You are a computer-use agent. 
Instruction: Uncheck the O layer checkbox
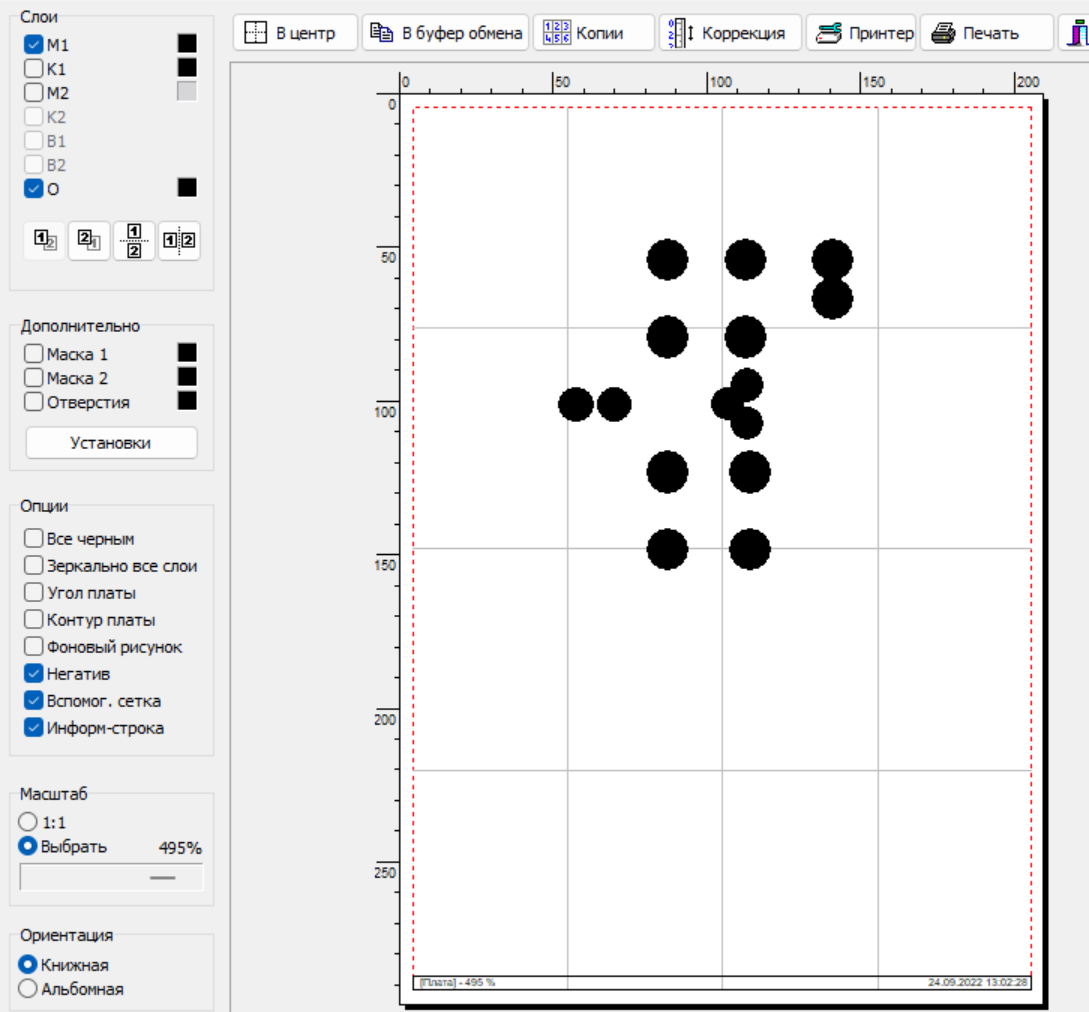[33, 188]
